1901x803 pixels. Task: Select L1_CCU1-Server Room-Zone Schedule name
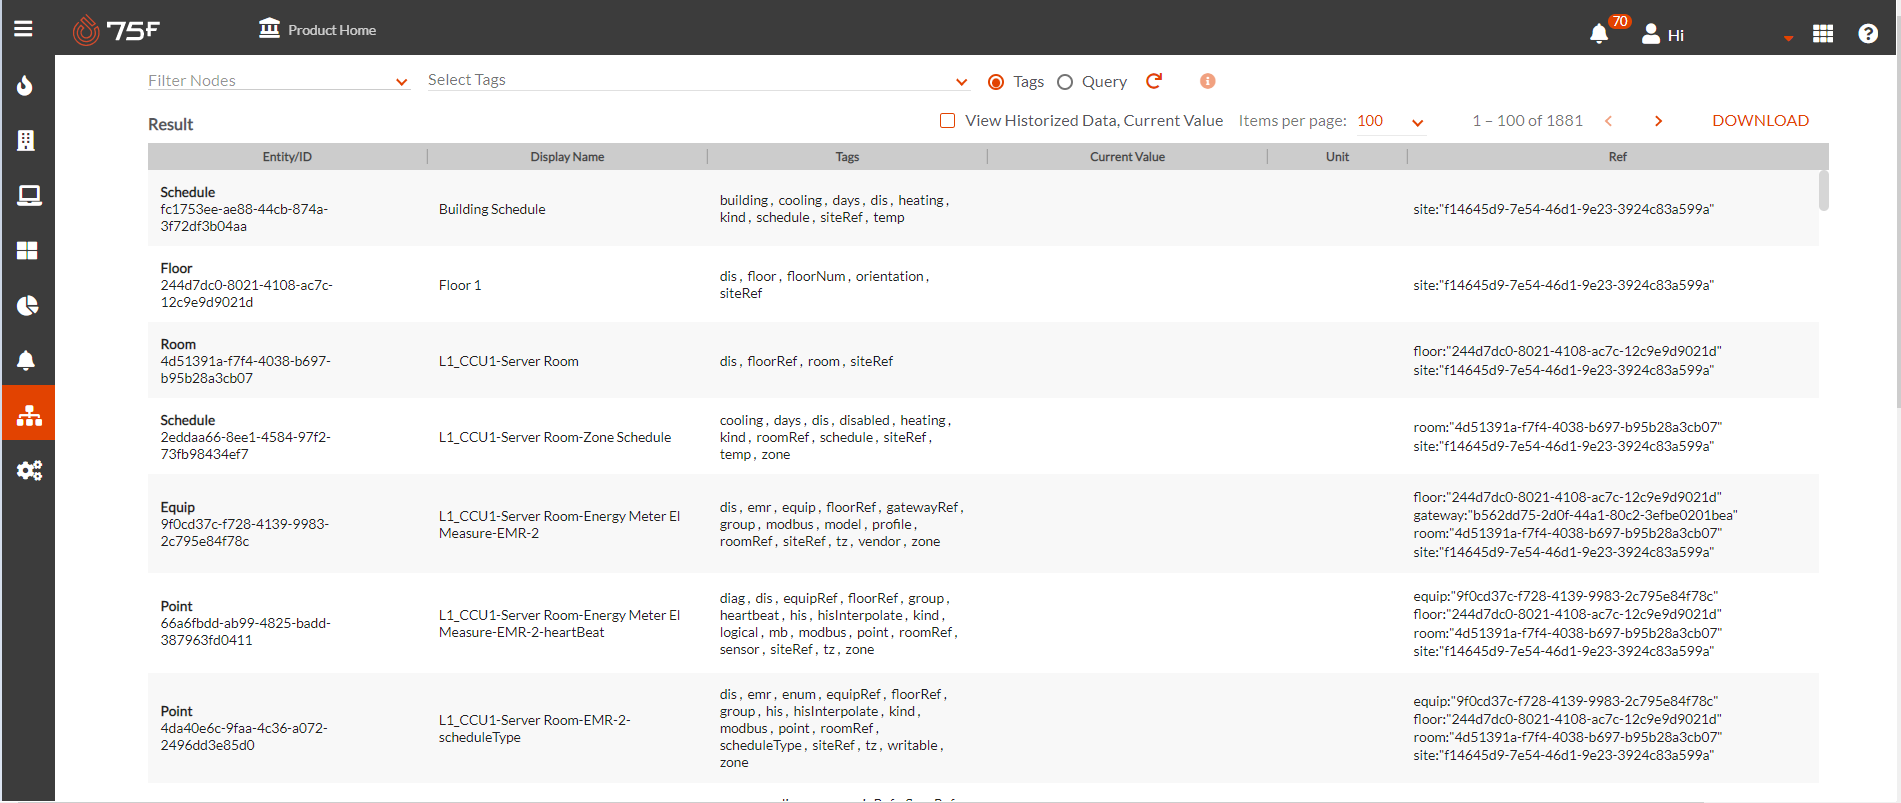pyautogui.click(x=555, y=437)
